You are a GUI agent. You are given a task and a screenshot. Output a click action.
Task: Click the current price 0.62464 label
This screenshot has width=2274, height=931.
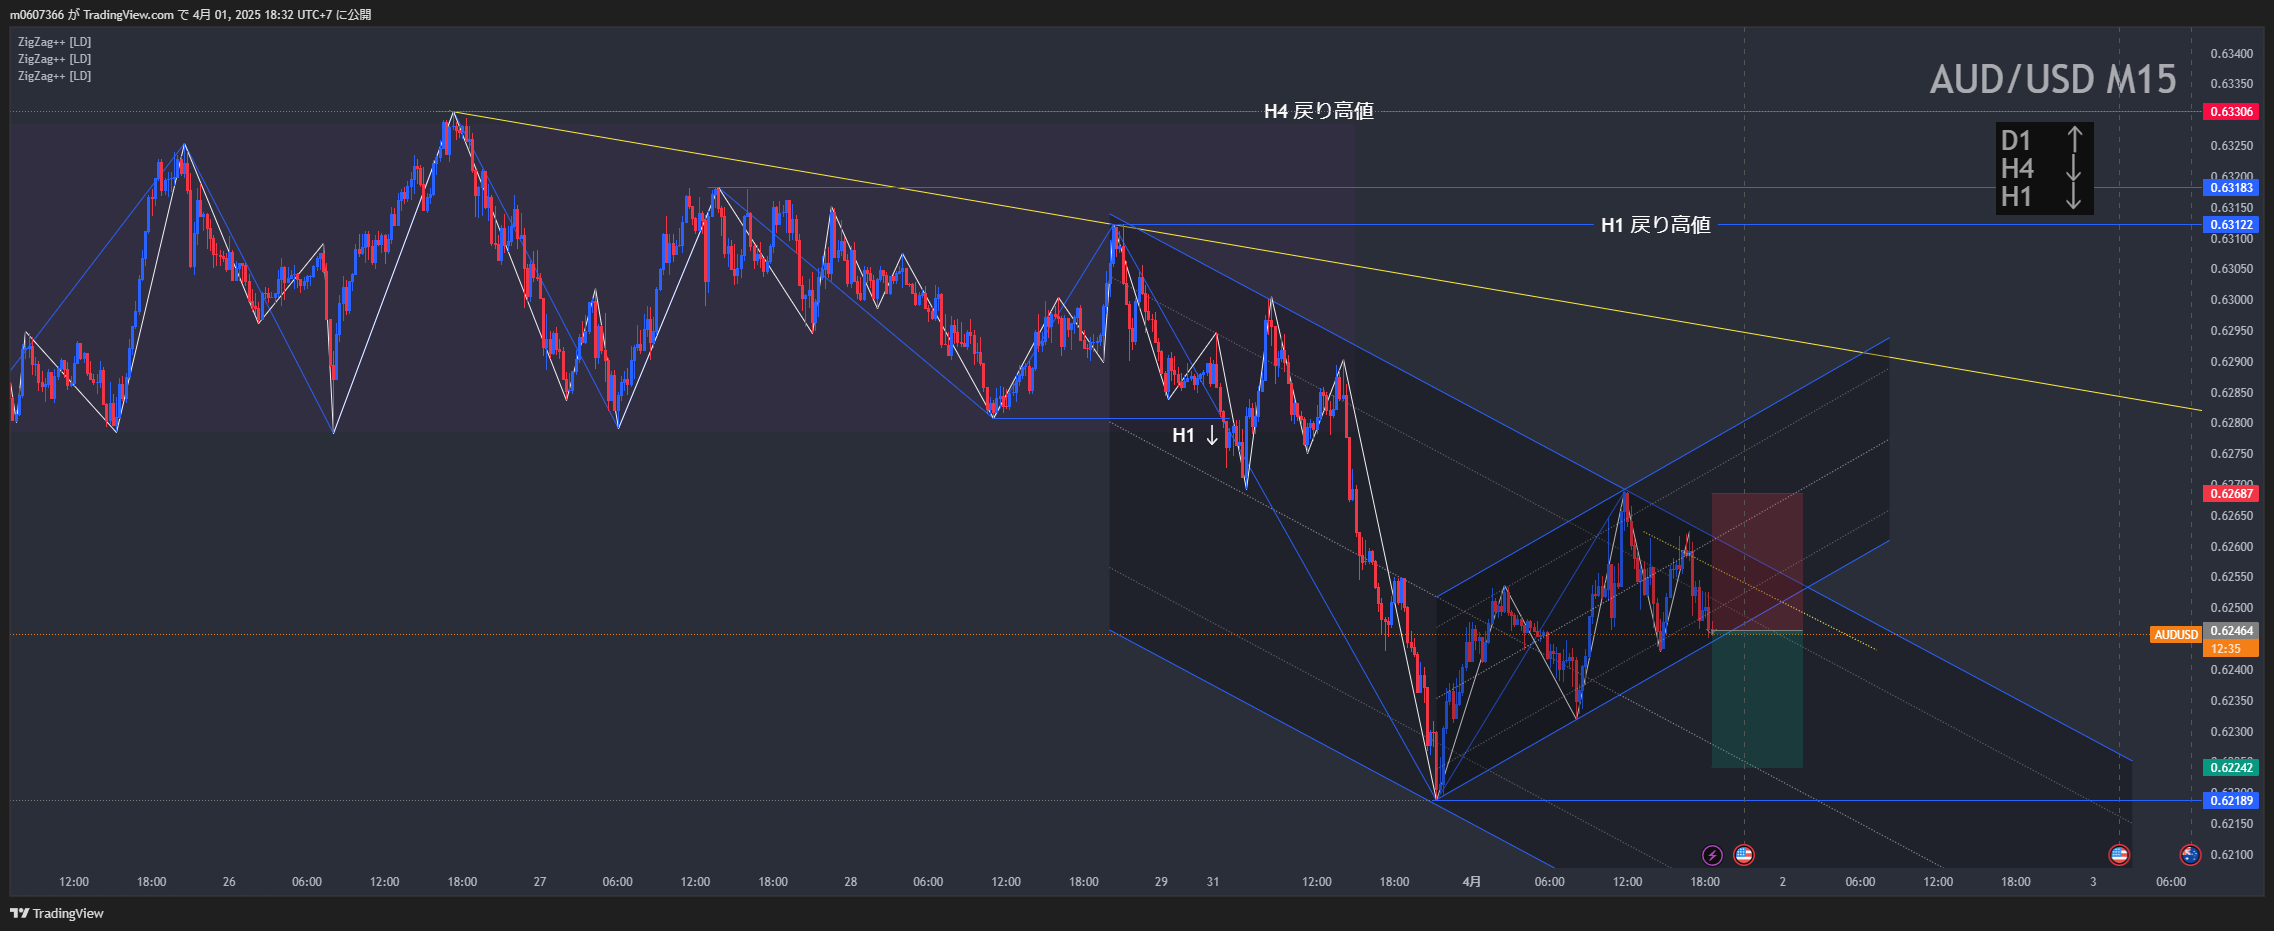coord(2231,631)
